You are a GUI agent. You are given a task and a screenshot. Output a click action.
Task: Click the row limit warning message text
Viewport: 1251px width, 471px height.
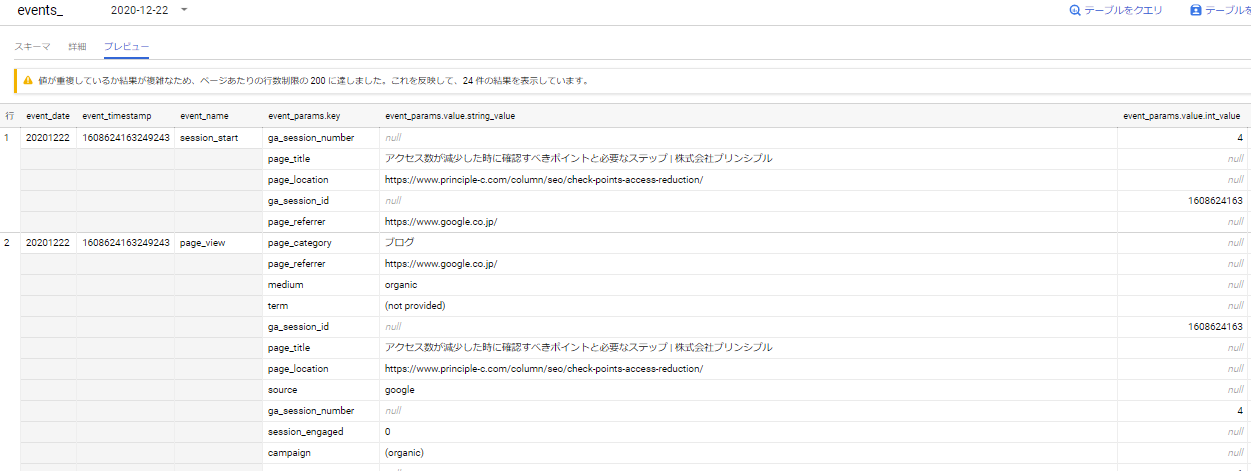(x=320, y=81)
